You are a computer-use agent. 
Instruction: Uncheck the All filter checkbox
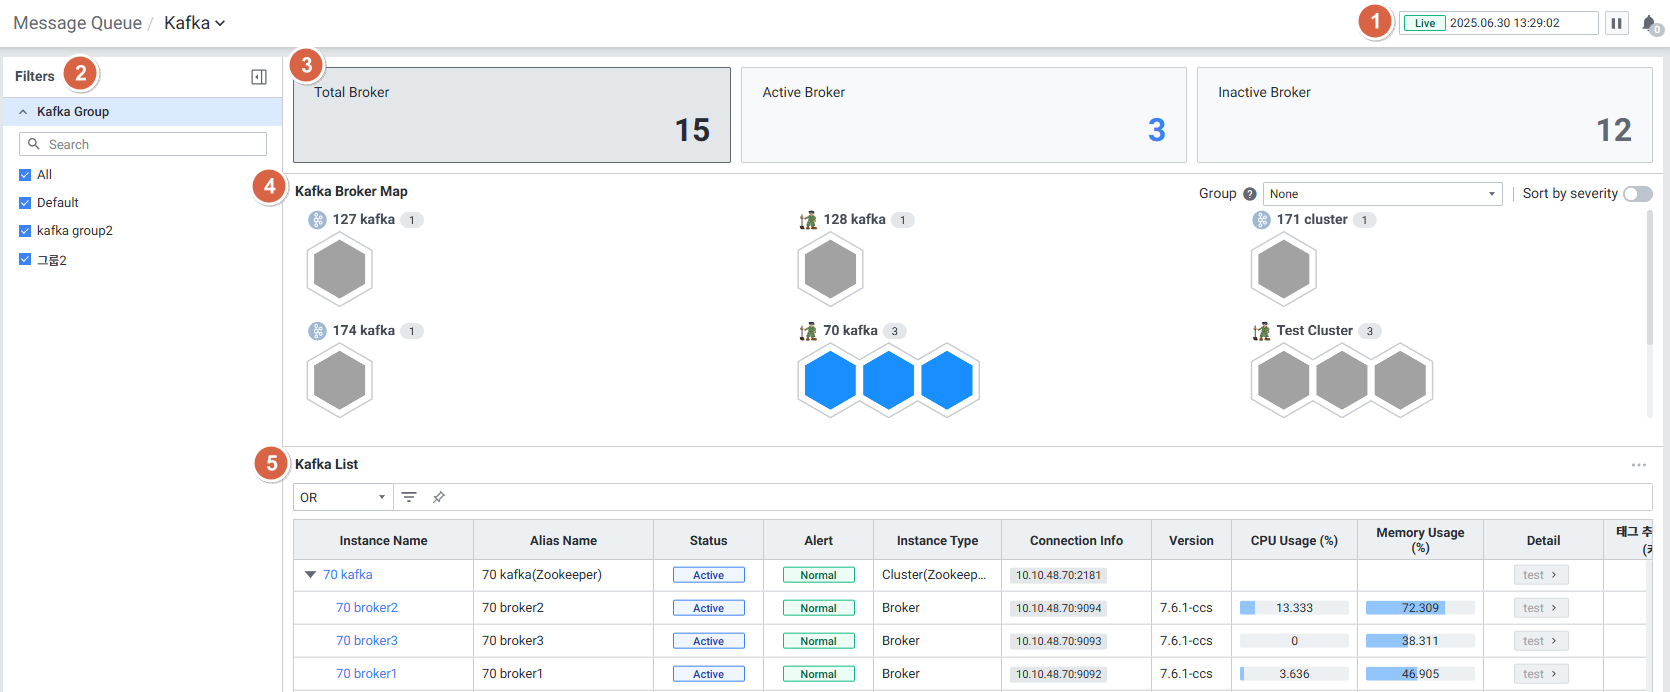coord(25,175)
